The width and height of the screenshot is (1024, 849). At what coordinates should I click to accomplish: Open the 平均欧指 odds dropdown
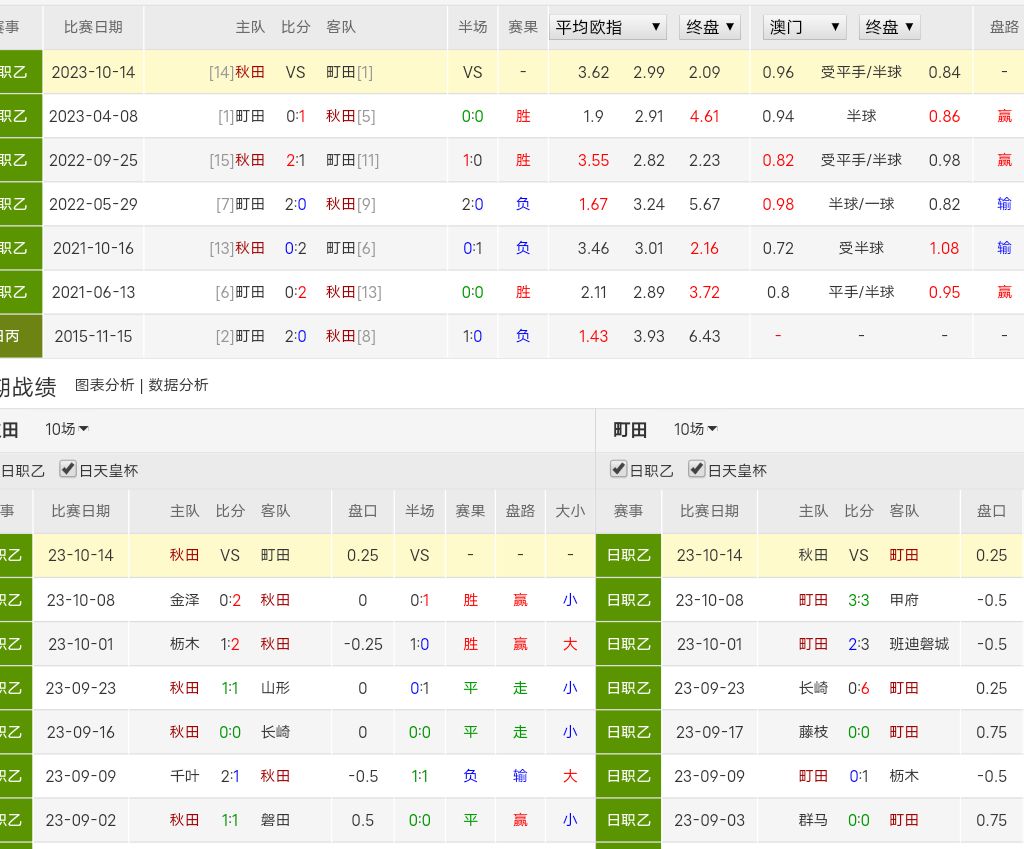(608, 27)
